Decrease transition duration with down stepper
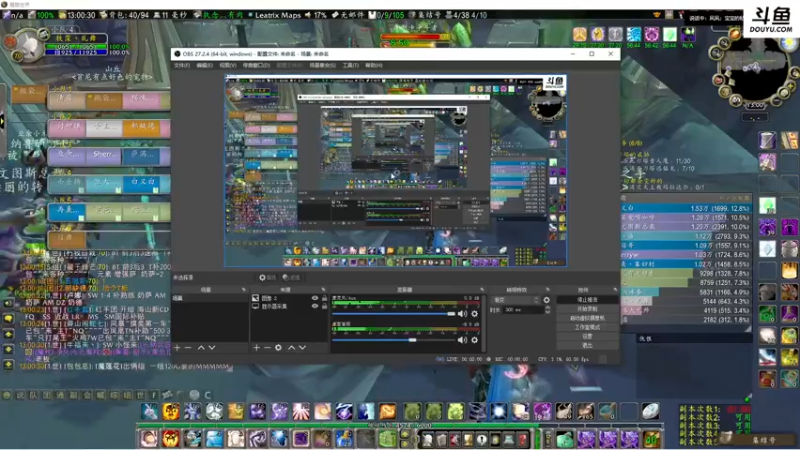 coord(547,312)
